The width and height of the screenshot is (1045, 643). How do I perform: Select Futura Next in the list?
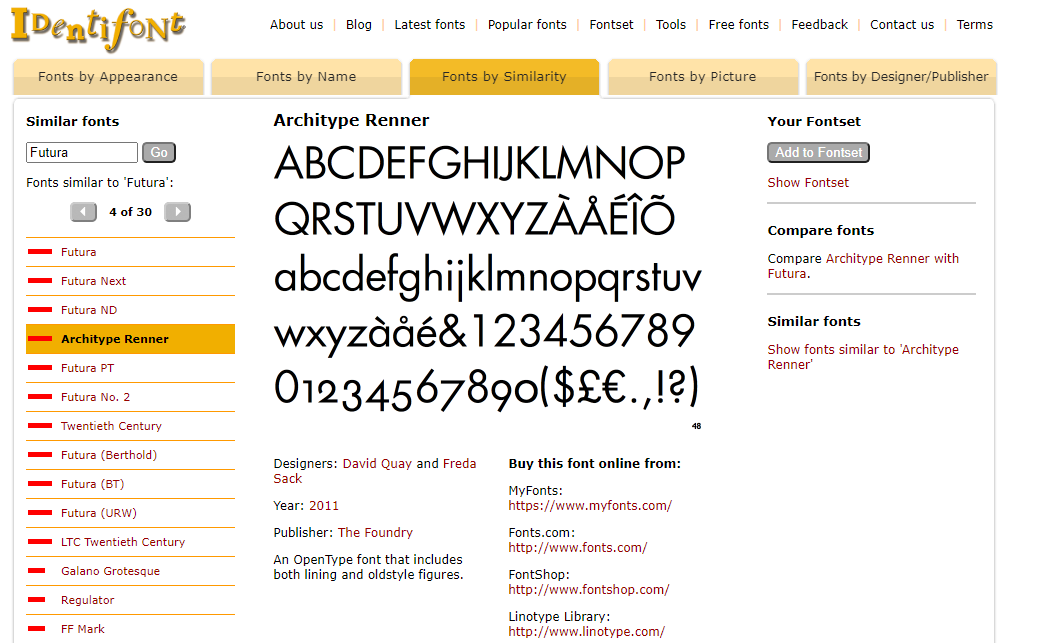click(x=93, y=281)
